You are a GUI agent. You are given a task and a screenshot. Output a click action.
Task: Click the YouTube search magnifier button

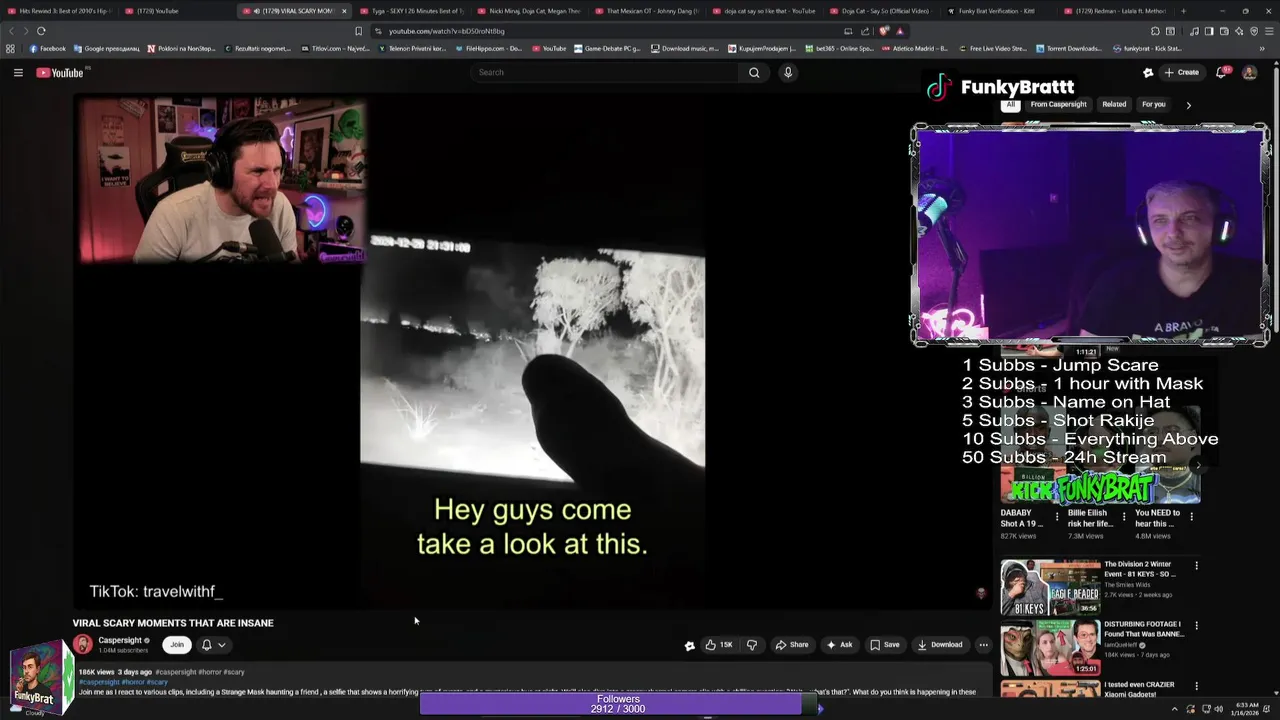tap(754, 72)
